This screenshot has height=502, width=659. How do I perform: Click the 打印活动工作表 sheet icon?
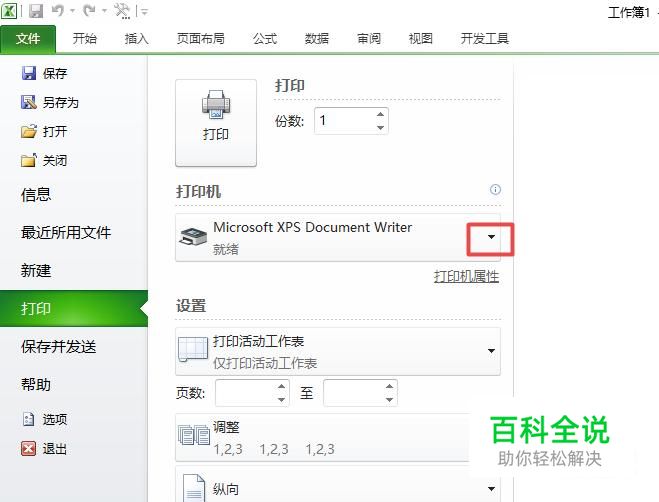(x=193, y=349)
